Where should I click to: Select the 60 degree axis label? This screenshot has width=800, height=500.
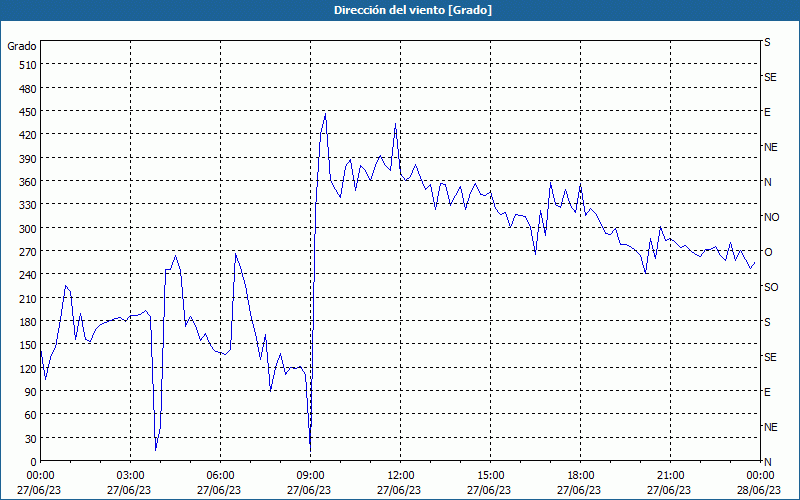31,415
